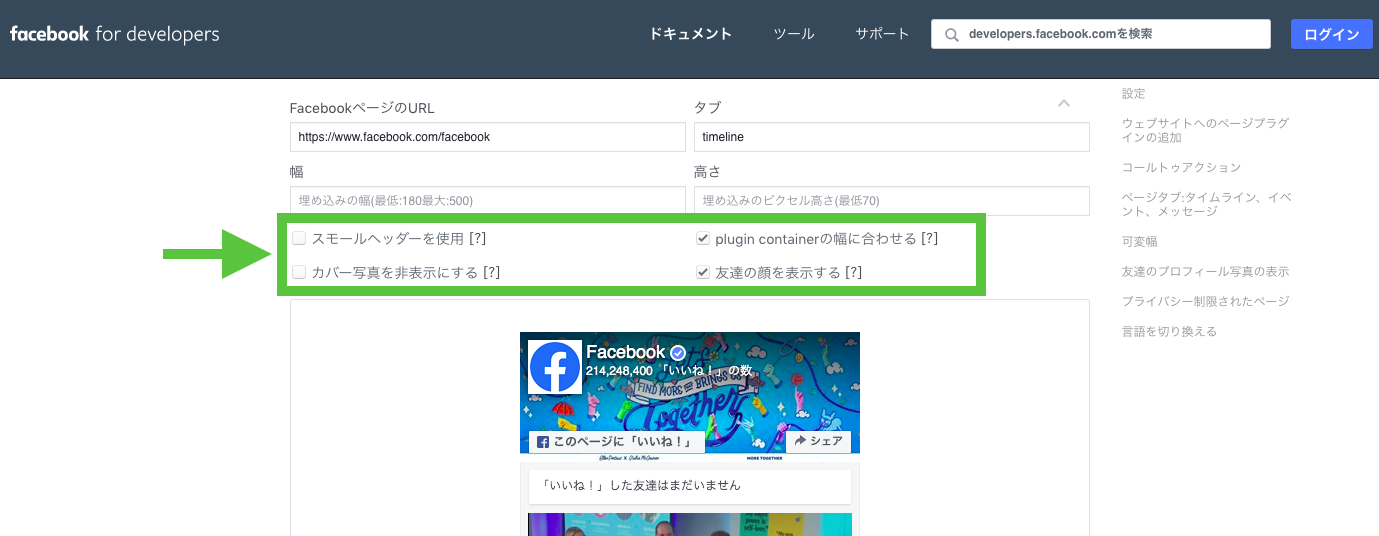Screen dimensions: 1379x536
Task: Click the ログイン button
Action: (x=1331, y=34)
